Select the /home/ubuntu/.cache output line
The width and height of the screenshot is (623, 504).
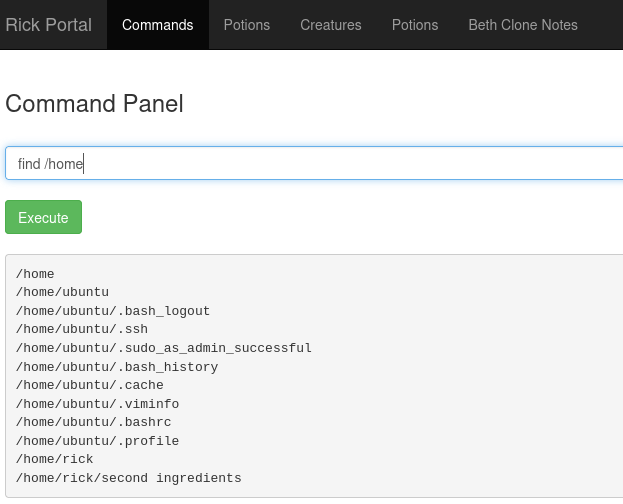point(90,385)
